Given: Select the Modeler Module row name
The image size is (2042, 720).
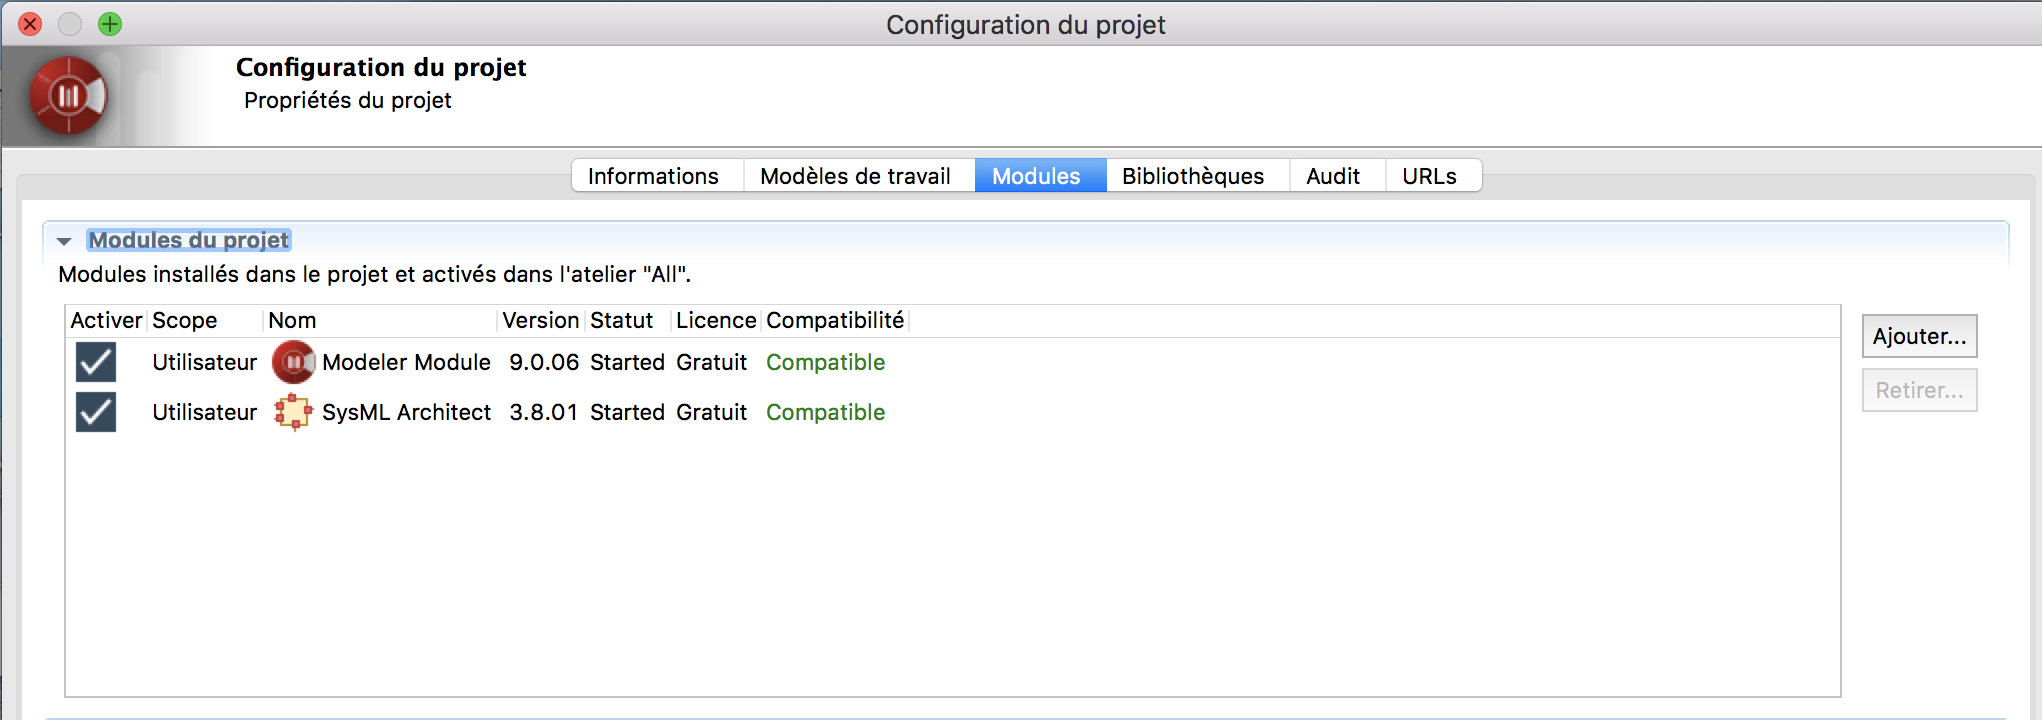Looking at the screenshot, I should click(406, 362).
